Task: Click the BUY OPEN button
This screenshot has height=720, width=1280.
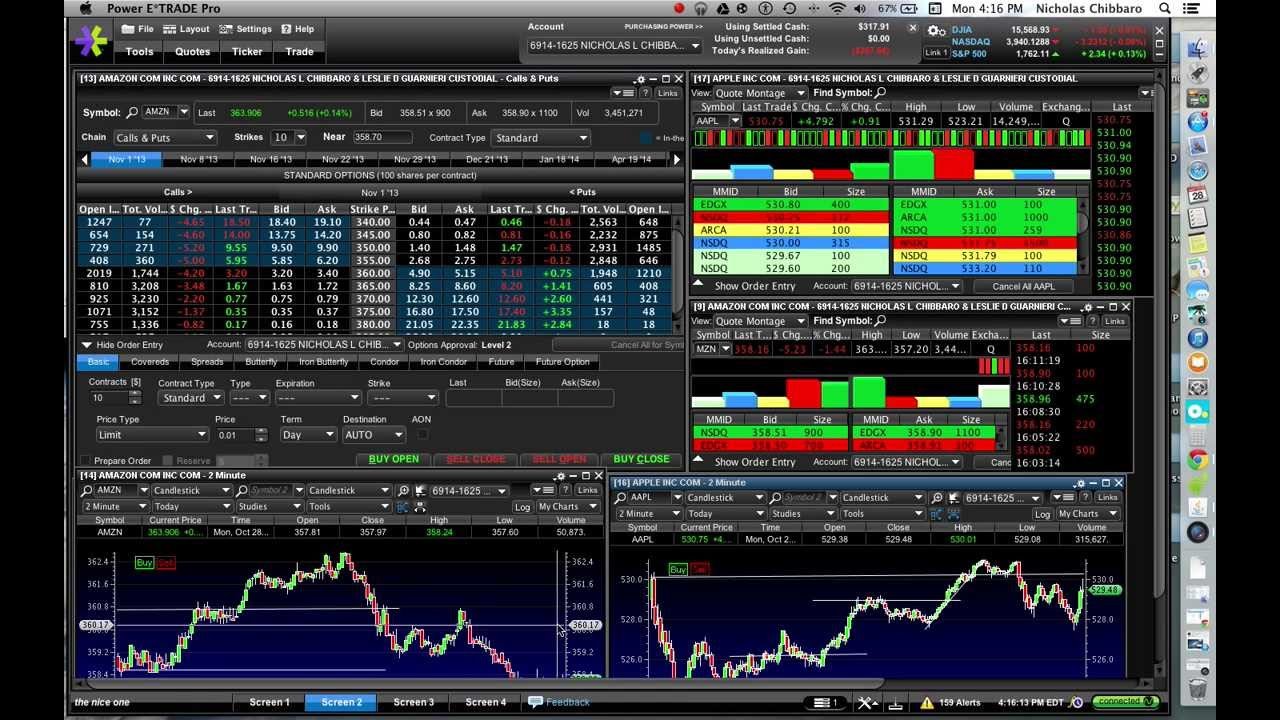Action: (394, 459)
